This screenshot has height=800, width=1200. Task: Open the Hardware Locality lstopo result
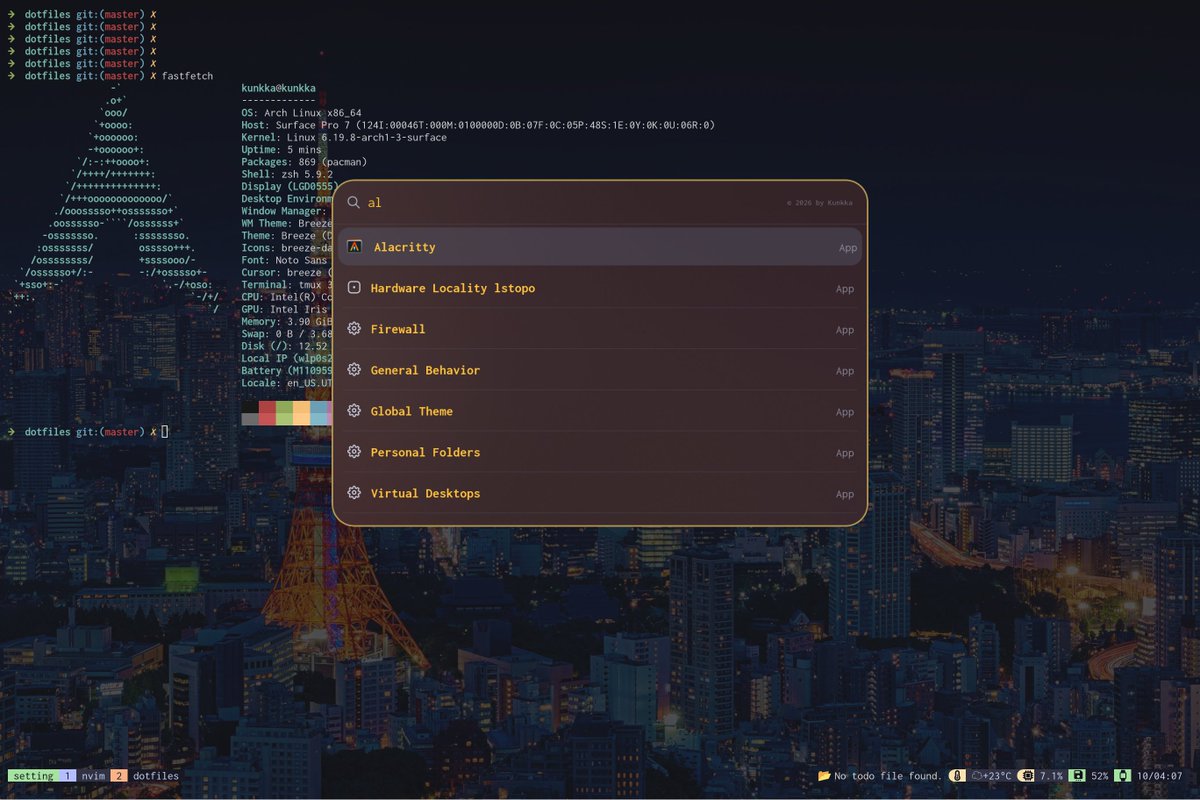[x=600, y=288]
